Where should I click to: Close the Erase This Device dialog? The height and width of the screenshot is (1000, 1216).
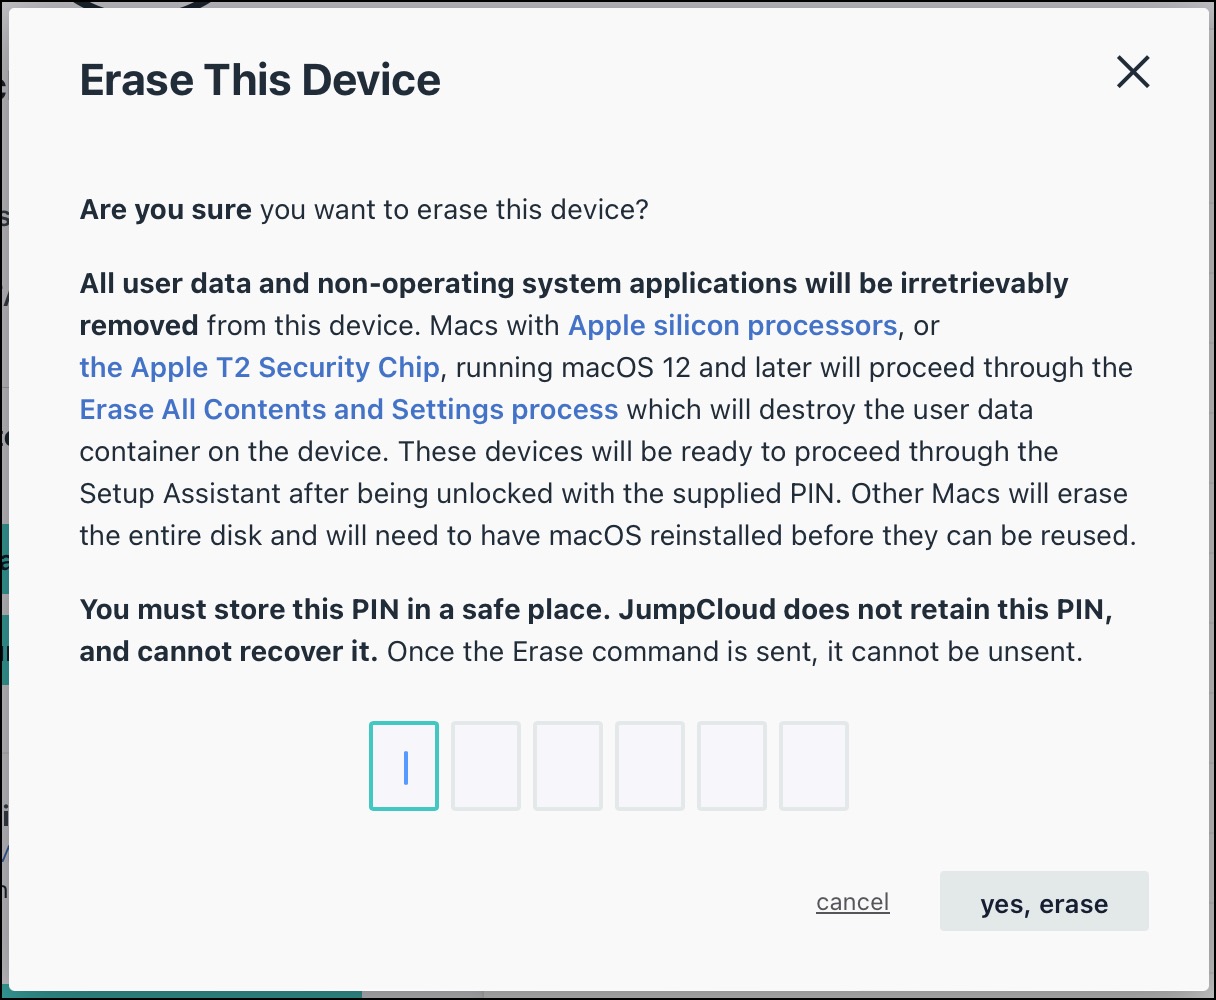click(1133, 72)
